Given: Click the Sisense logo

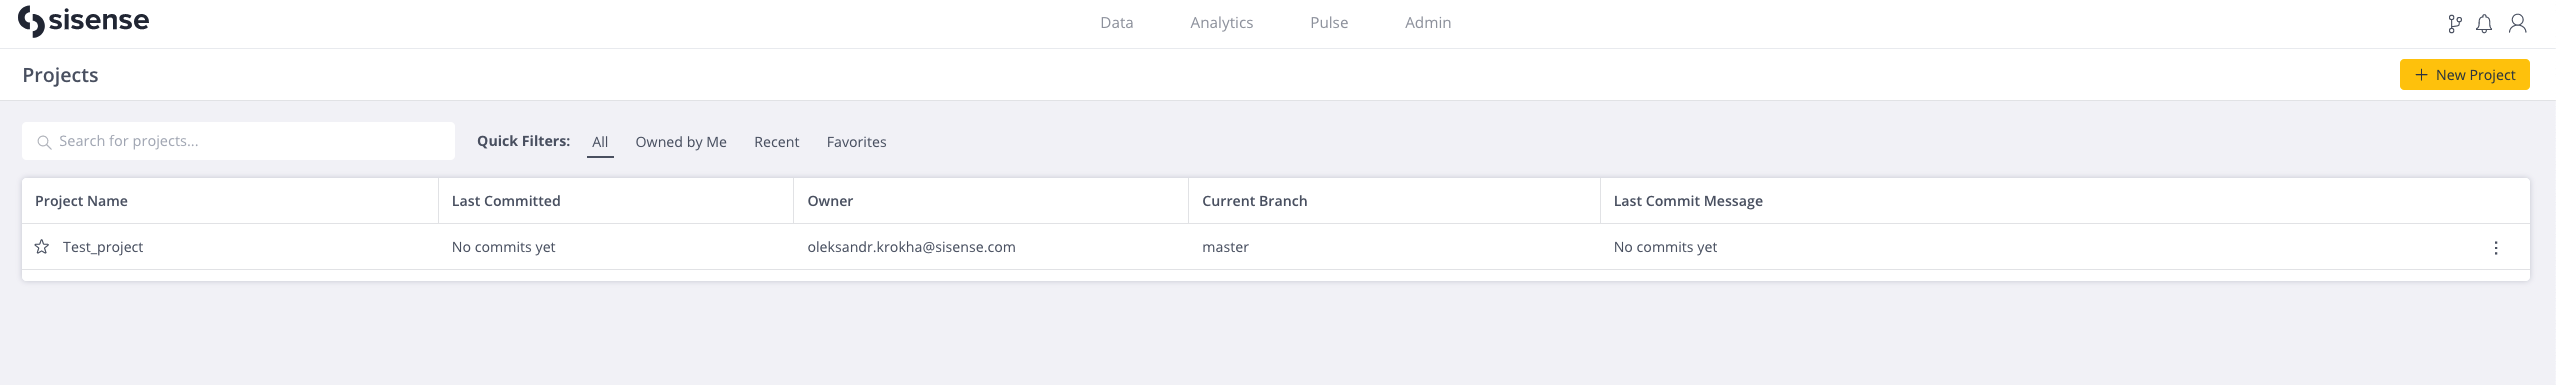Looking at the screenshot, I should tap(84, 21).
